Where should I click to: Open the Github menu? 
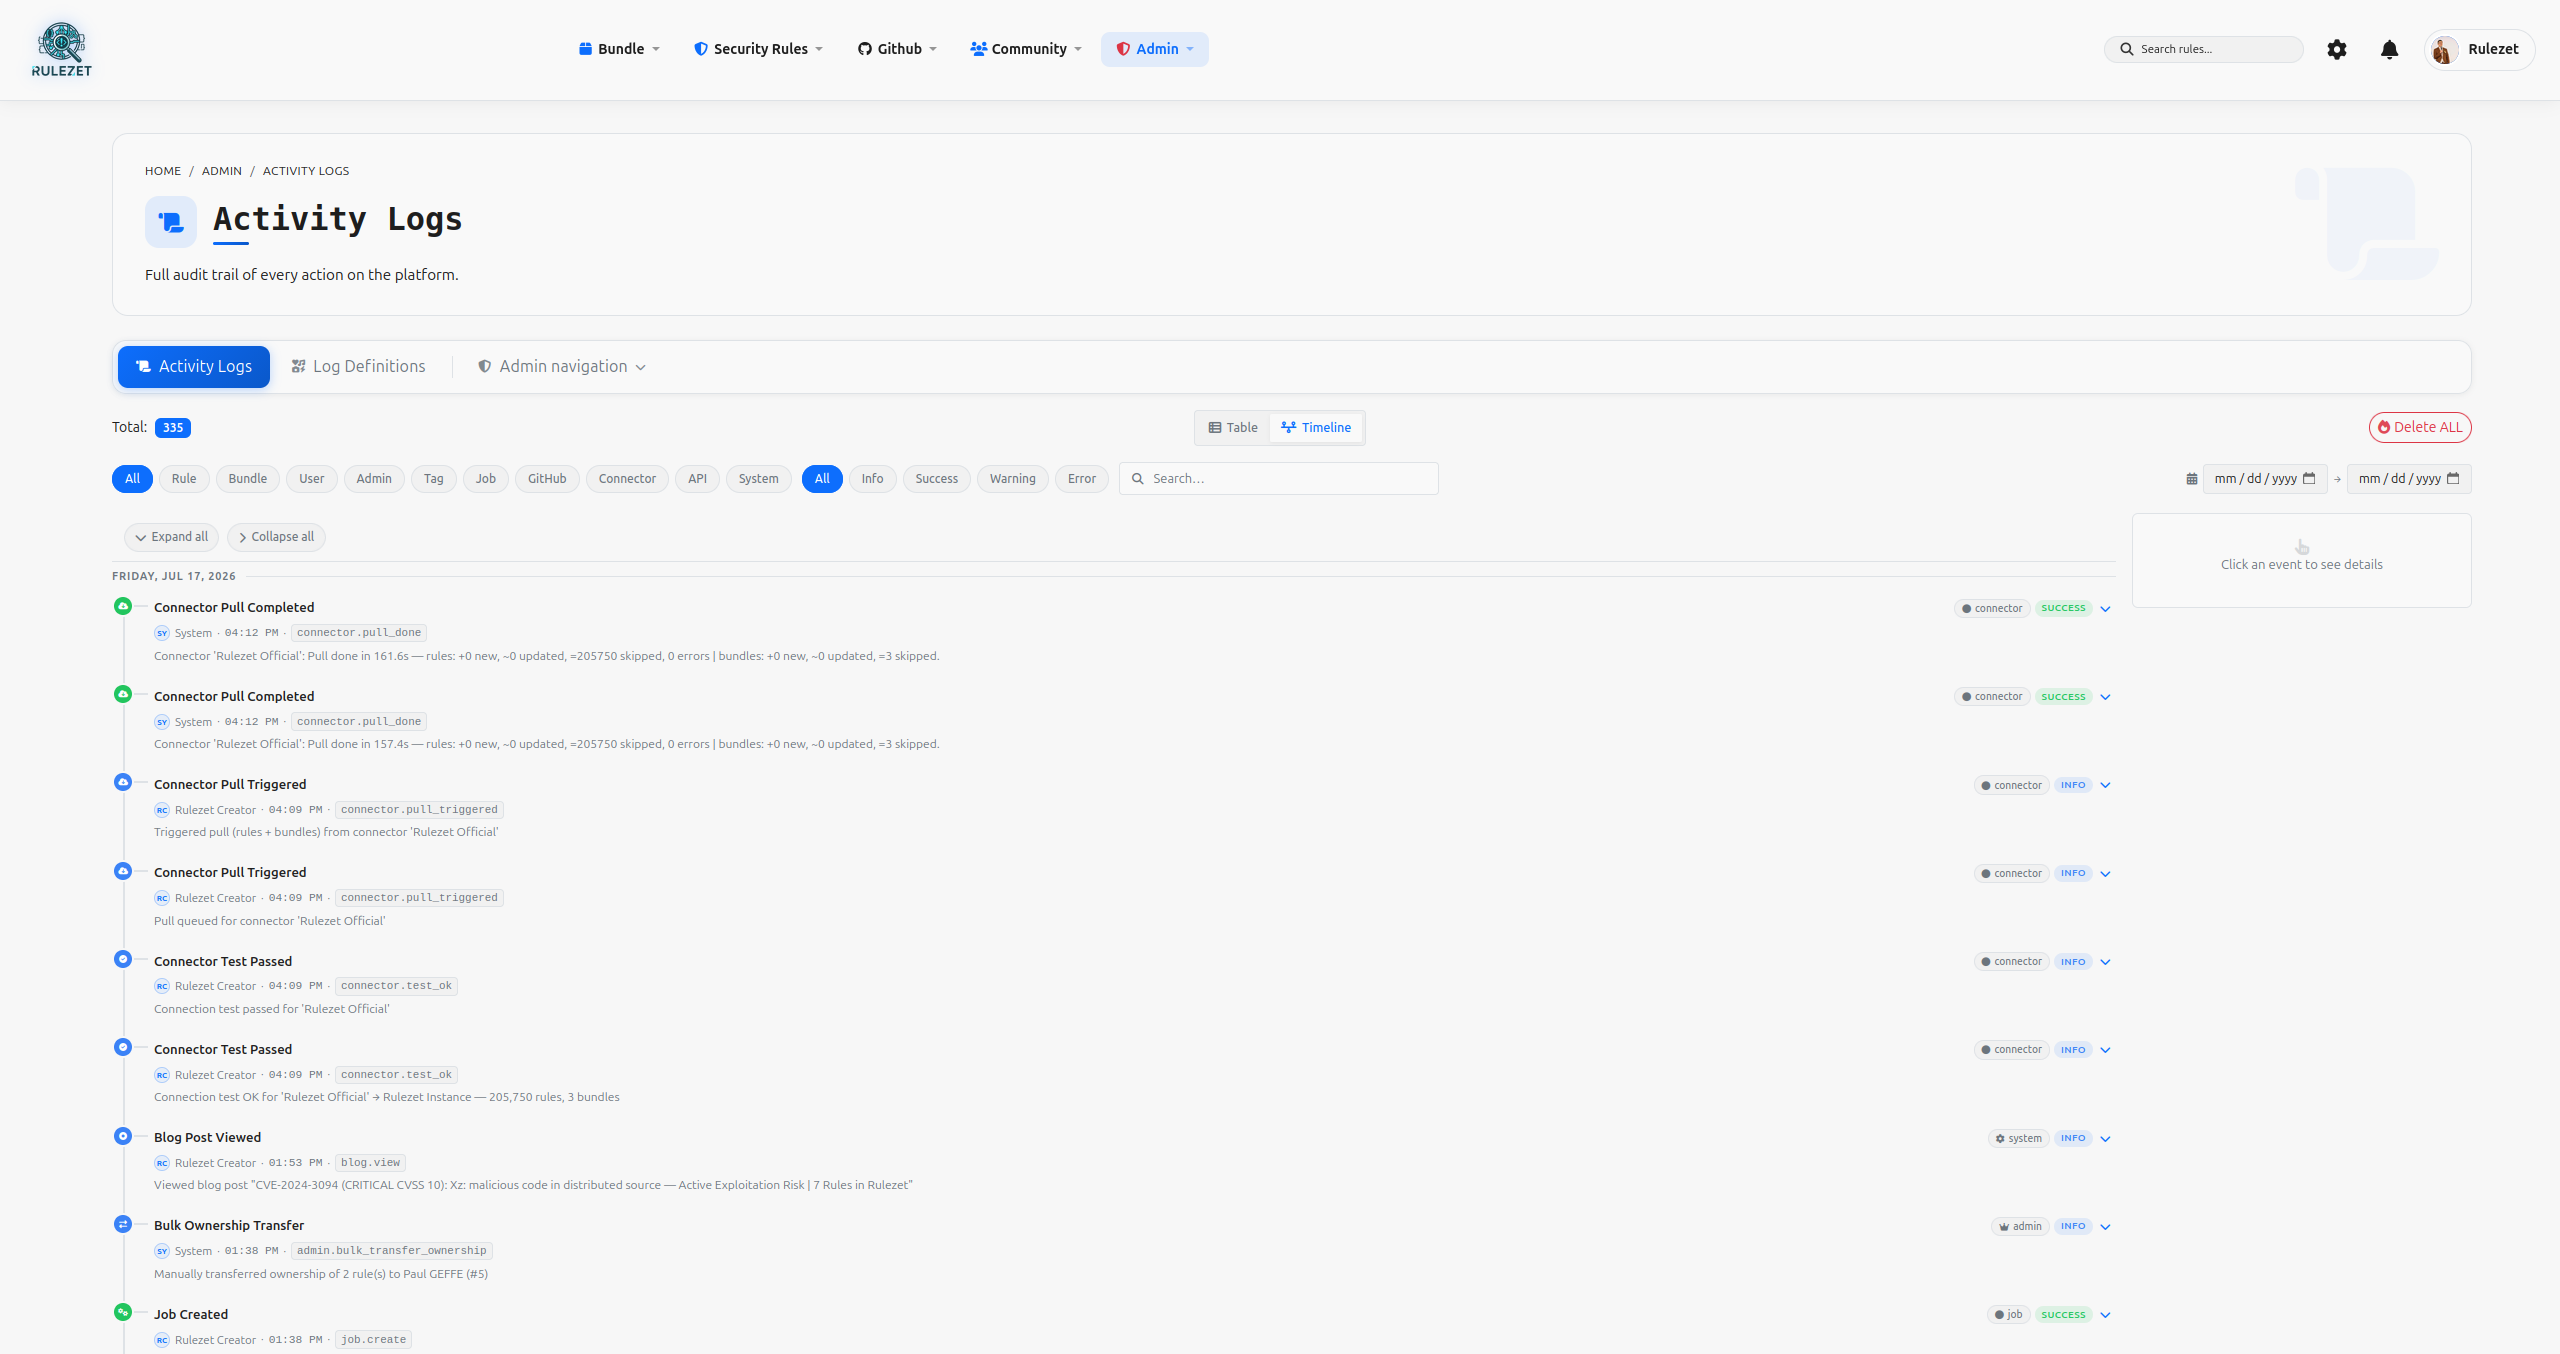[897, 49]
